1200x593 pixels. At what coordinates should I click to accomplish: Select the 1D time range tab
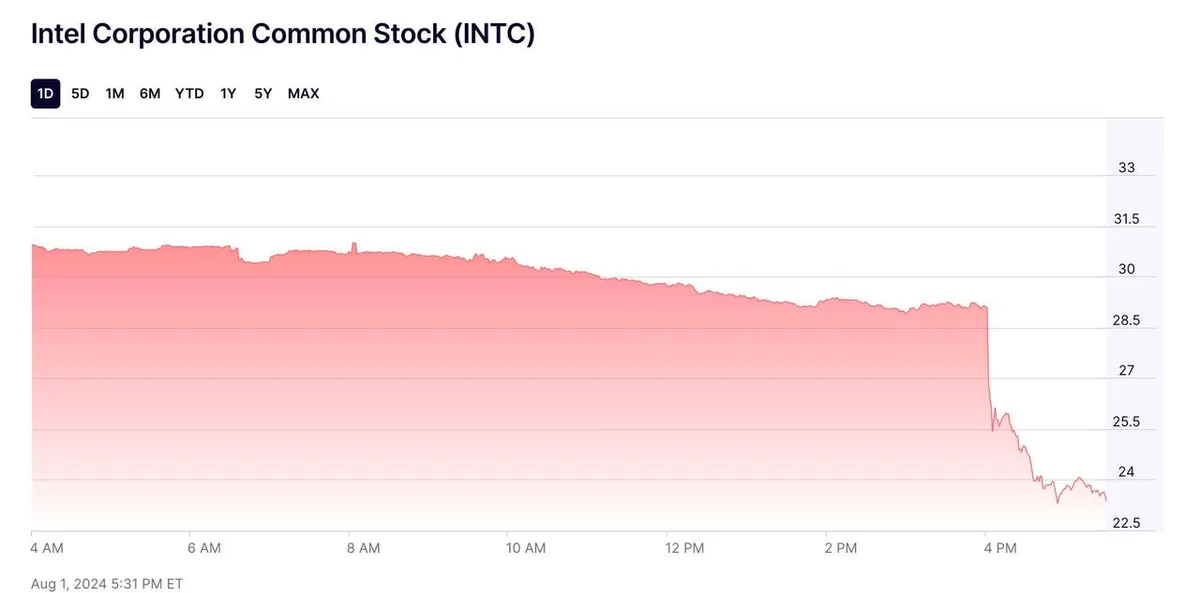45,94
